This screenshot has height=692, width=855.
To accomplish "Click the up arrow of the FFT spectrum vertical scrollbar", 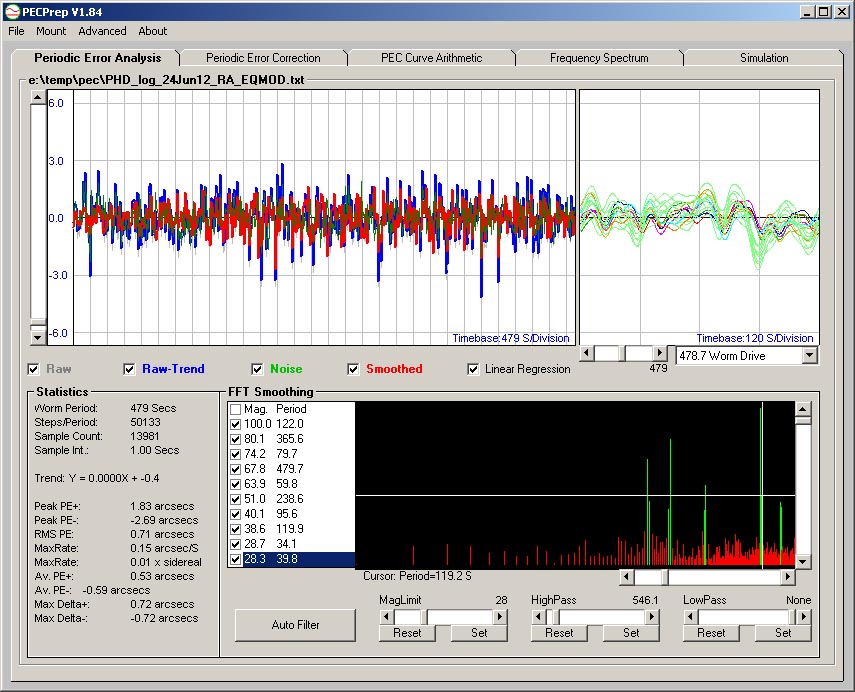I will click(803, 409).
